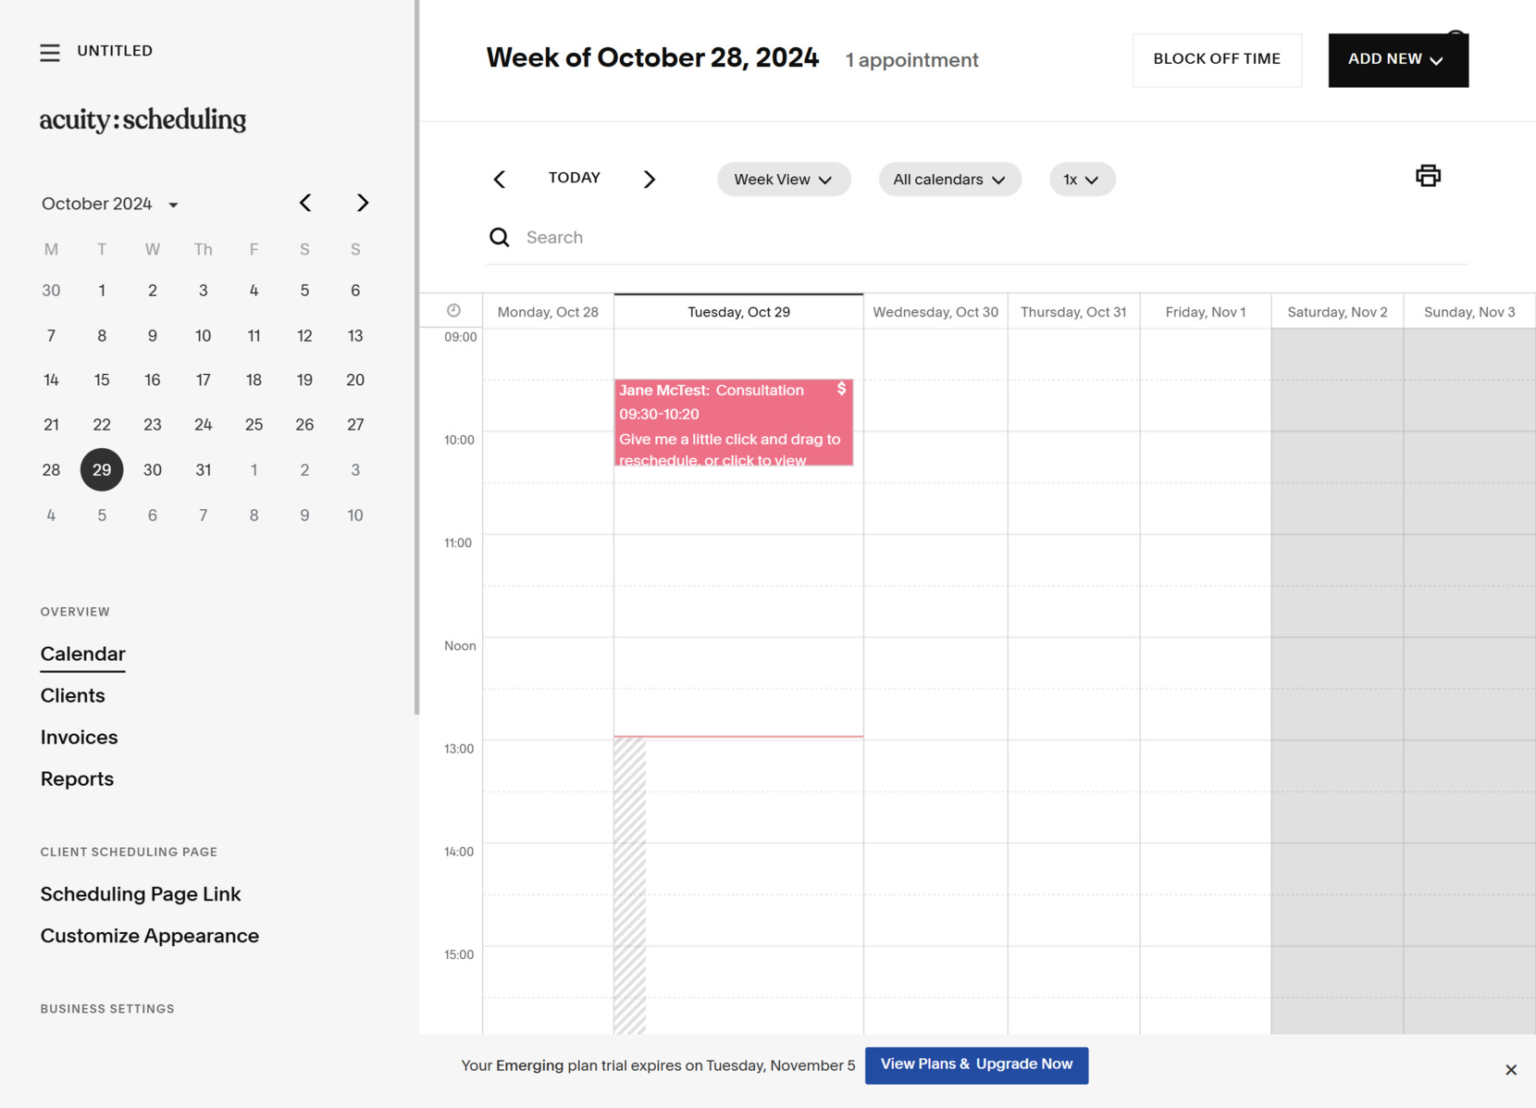Click the View Plans & Upgrade Now button

click(x=975, y=1064)
